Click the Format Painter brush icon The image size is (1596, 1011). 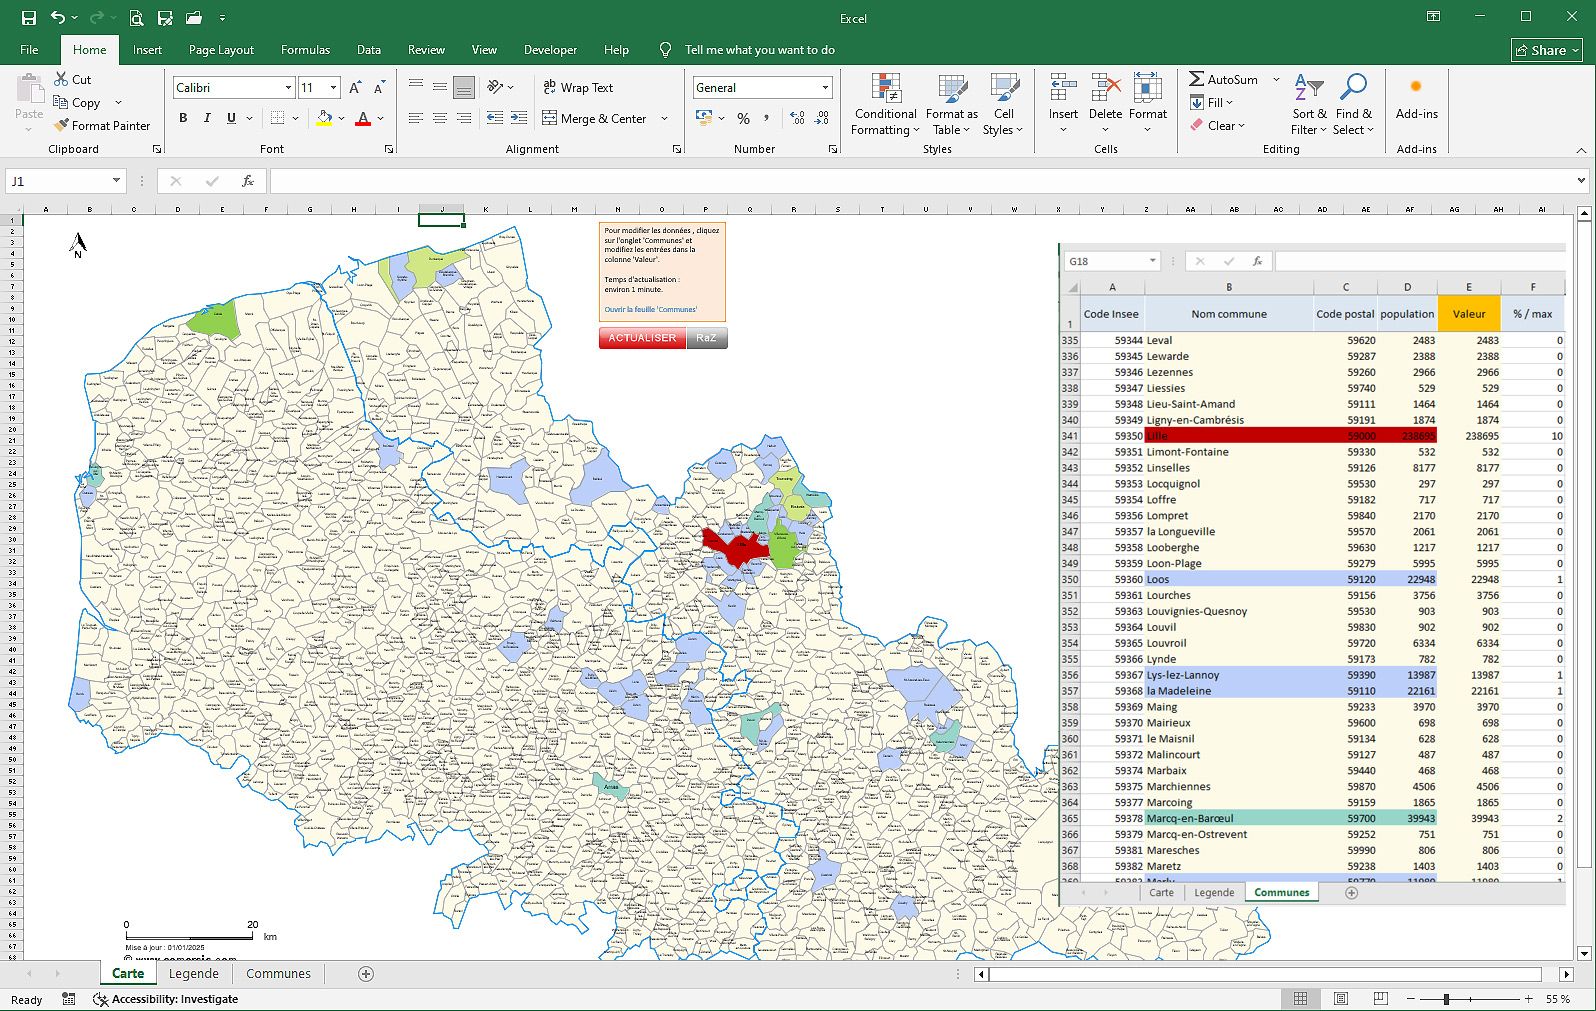pos(62,126)
